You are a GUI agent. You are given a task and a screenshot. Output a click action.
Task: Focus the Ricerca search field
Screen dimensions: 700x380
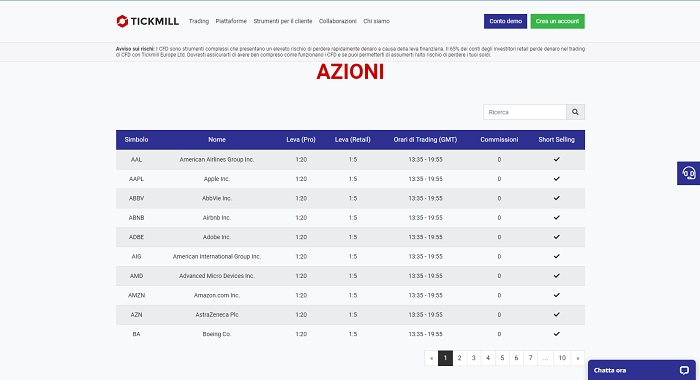tap(525, 112)
